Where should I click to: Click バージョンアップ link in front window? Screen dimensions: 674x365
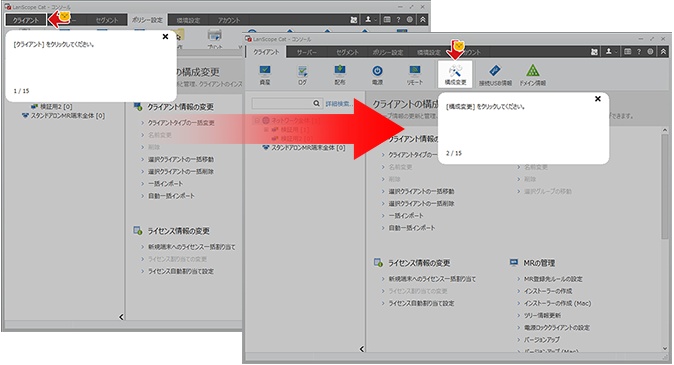click(x=542, y=339)
